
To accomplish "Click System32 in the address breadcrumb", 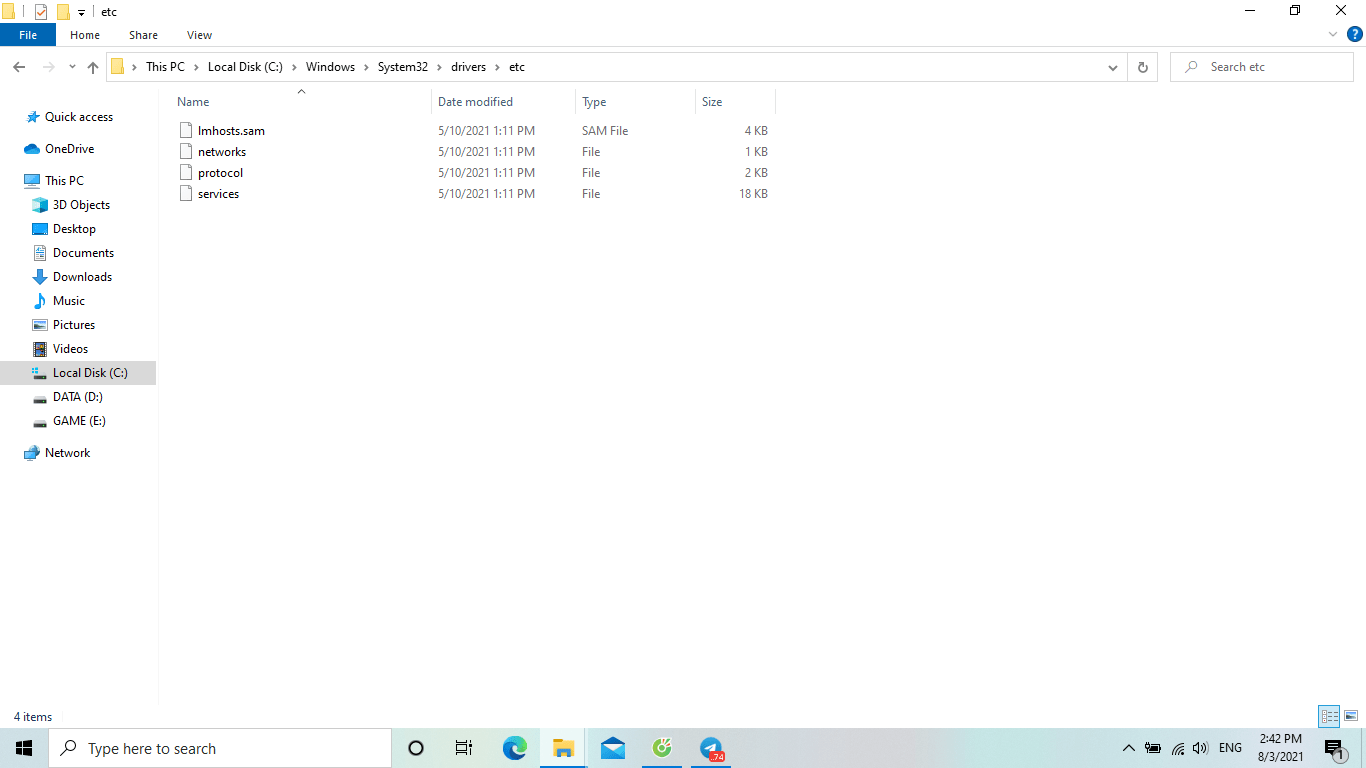I will point(402,67).
